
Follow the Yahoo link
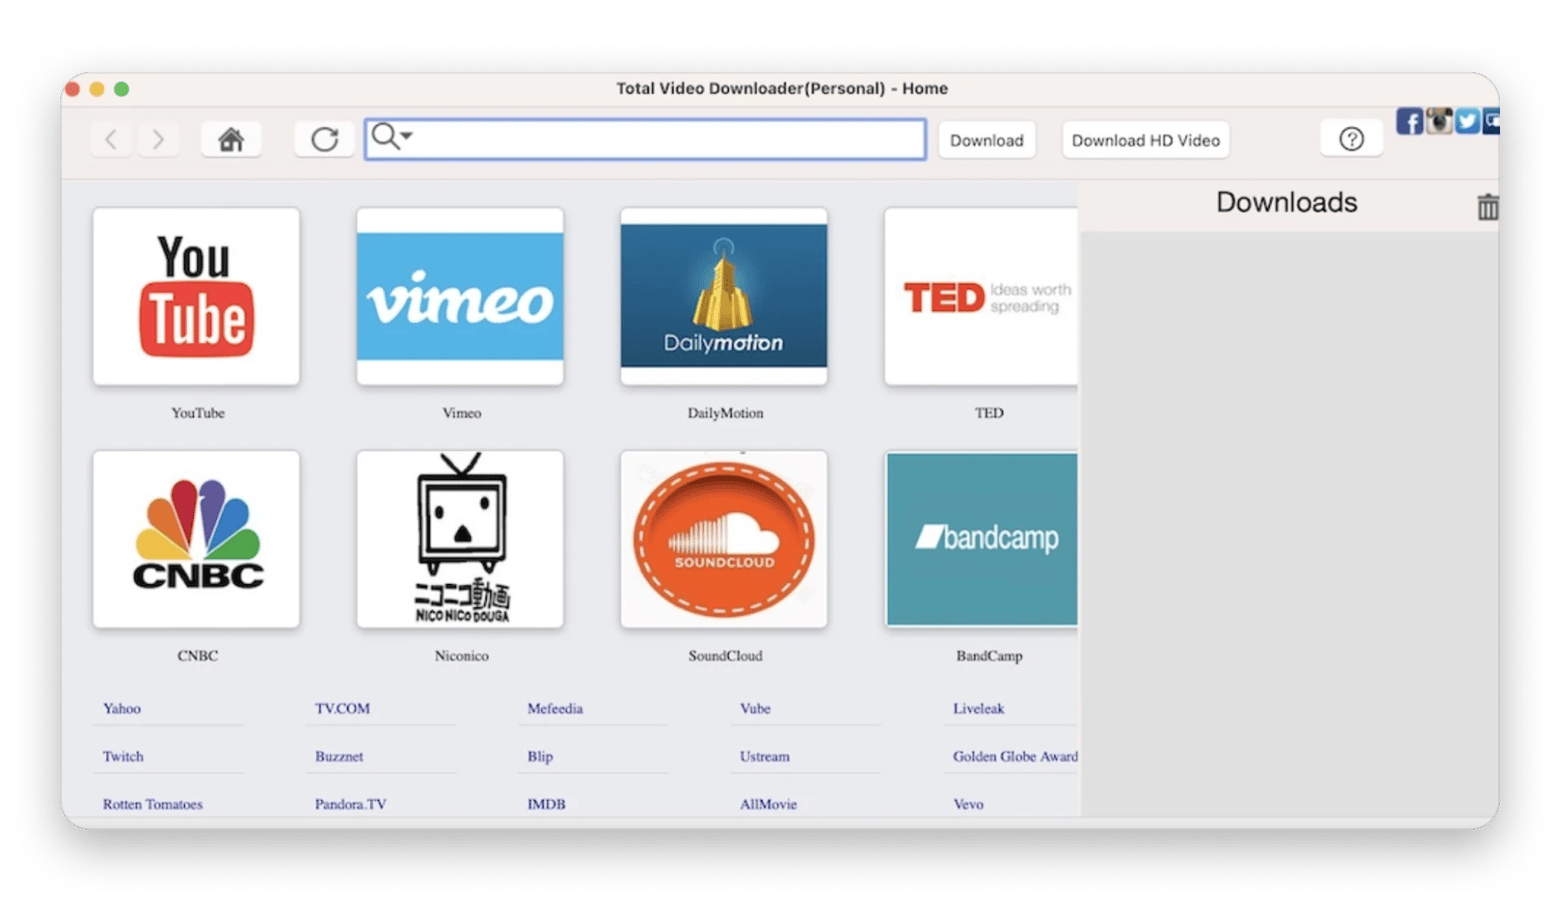click(122, 708)
